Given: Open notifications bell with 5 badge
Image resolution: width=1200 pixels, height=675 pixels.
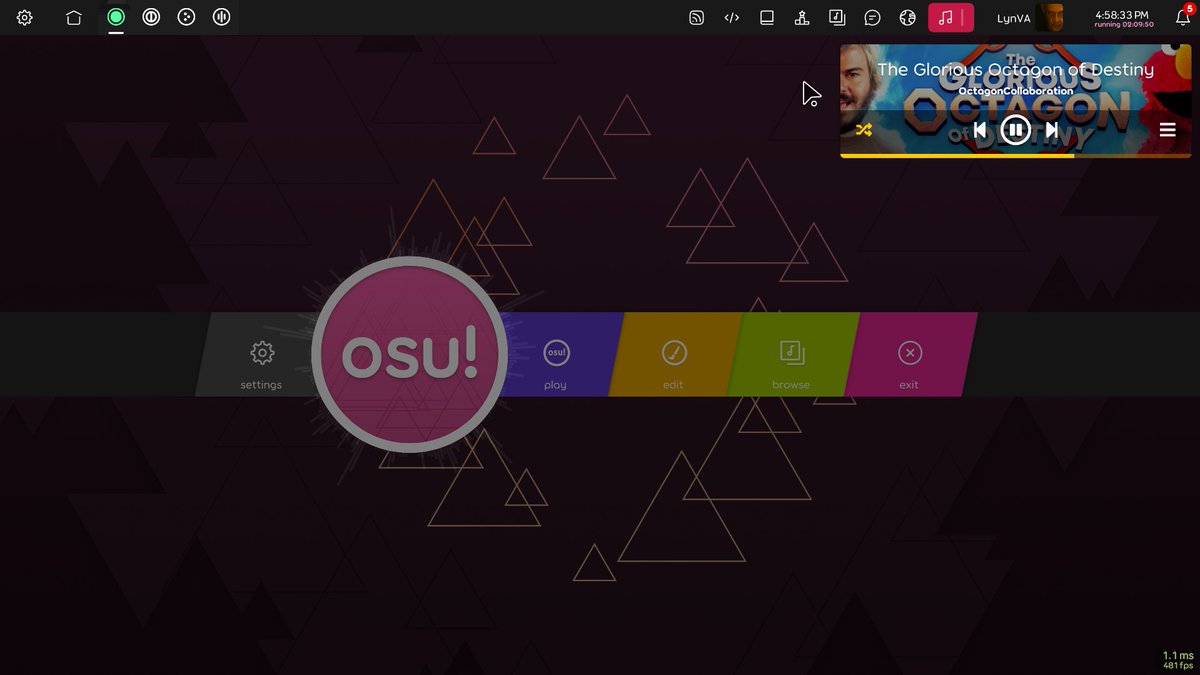Looking at the screenshot, I should 1183,17.
